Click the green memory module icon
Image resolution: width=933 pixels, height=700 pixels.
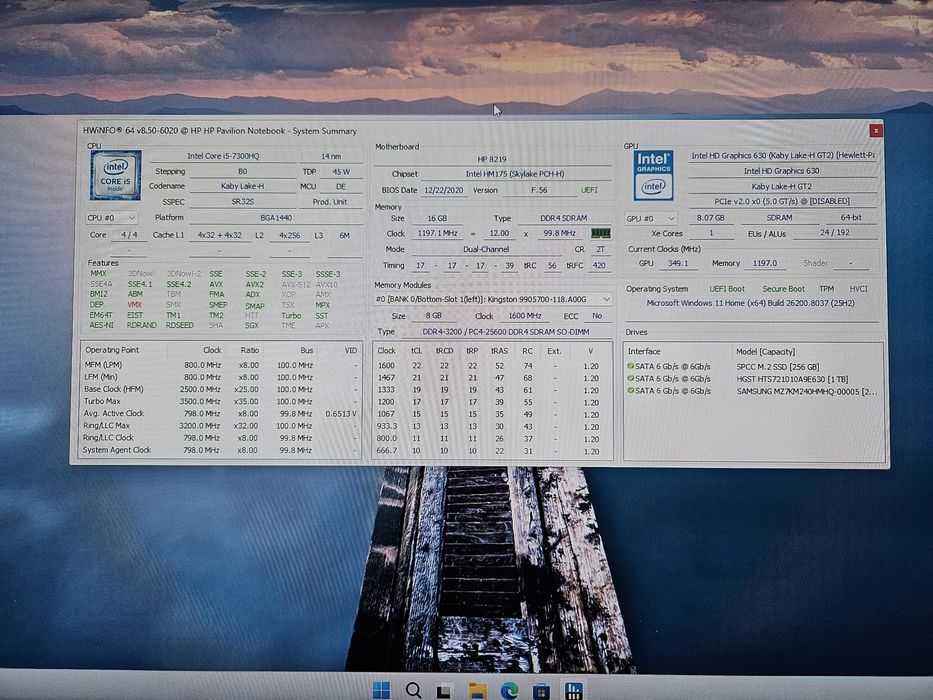tap(600, 233)
